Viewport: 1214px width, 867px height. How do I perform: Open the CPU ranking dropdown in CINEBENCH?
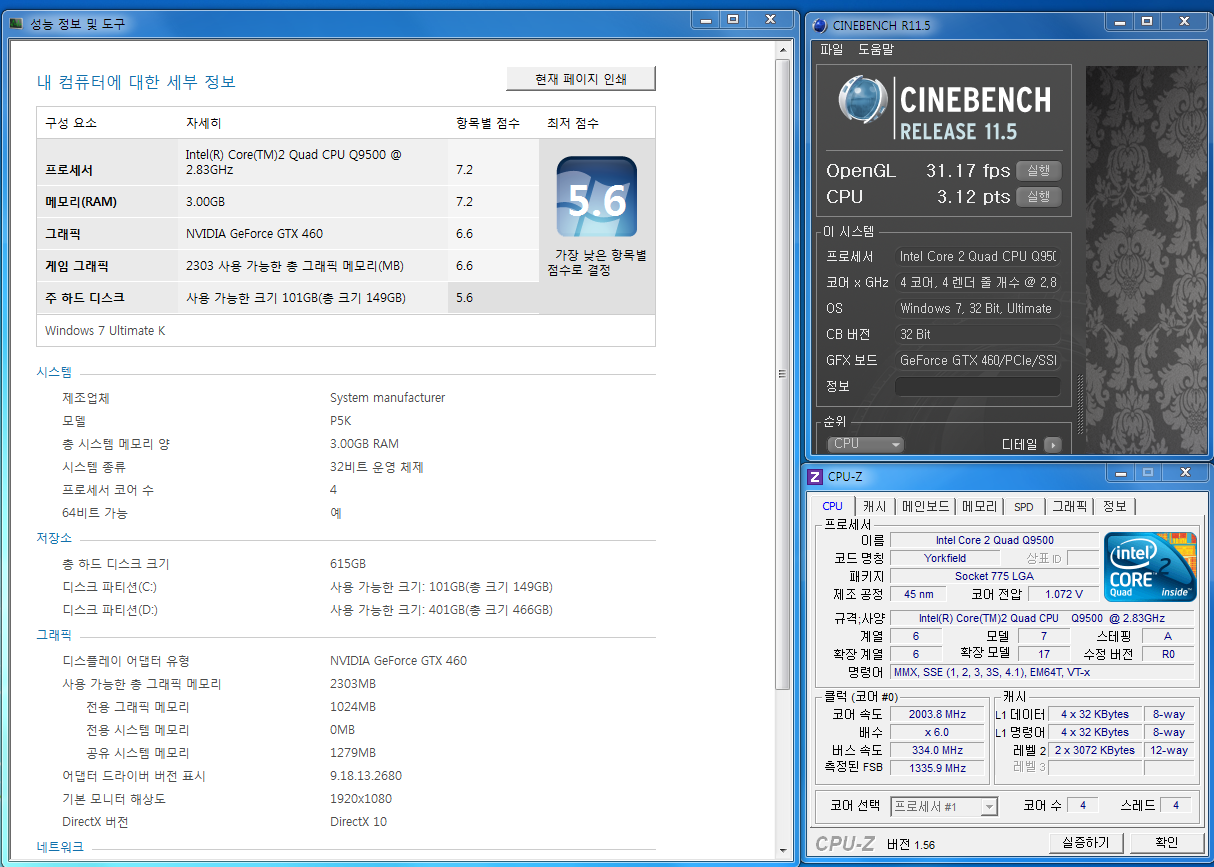[x=865, y=444]
